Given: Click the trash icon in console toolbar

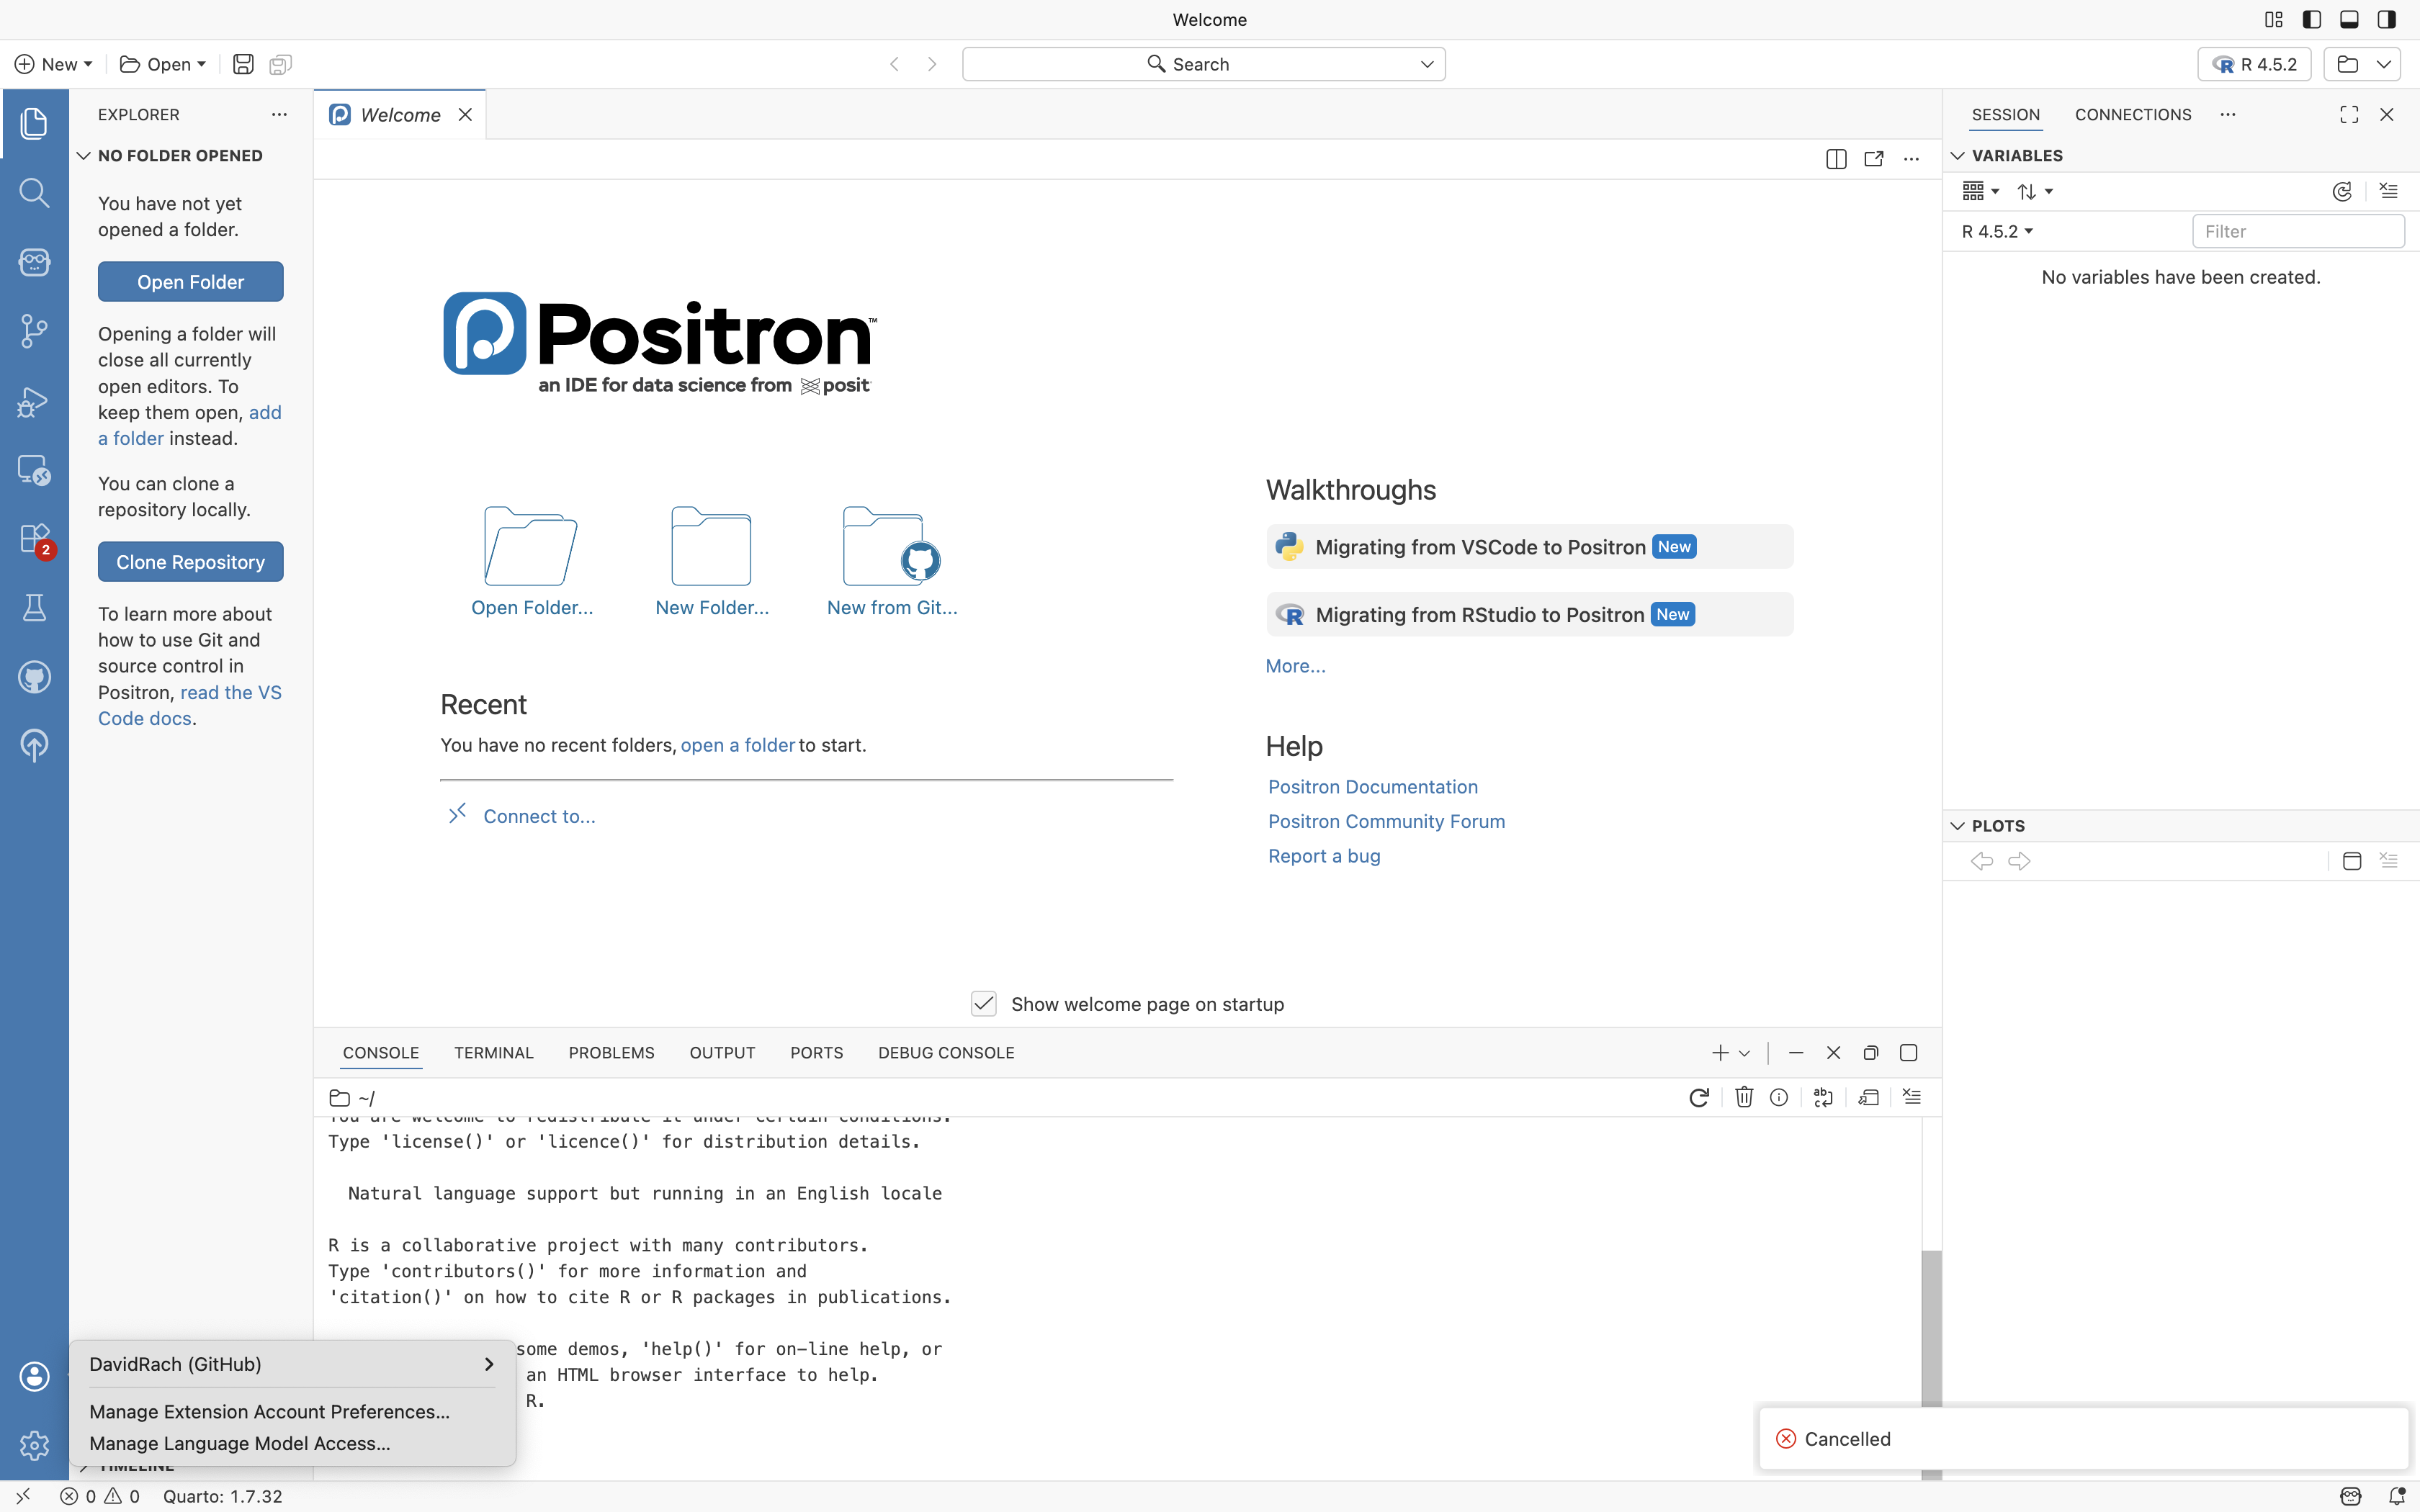Looking at the screenshot, I should tap(1743, 1097).
